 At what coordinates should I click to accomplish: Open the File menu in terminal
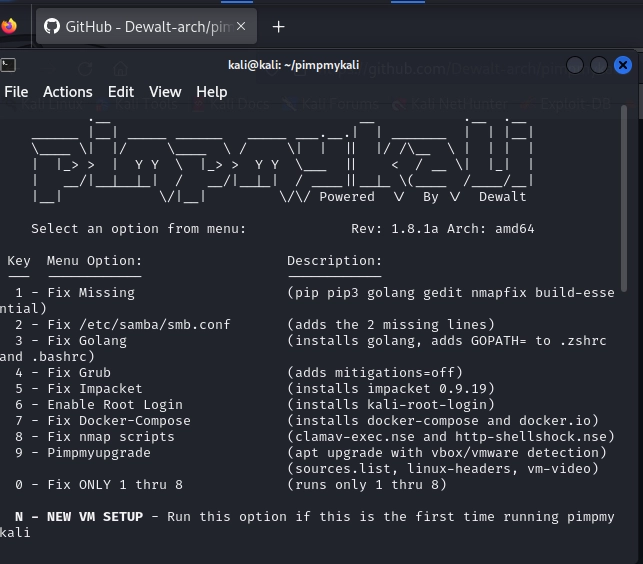(x=16, y=92)
